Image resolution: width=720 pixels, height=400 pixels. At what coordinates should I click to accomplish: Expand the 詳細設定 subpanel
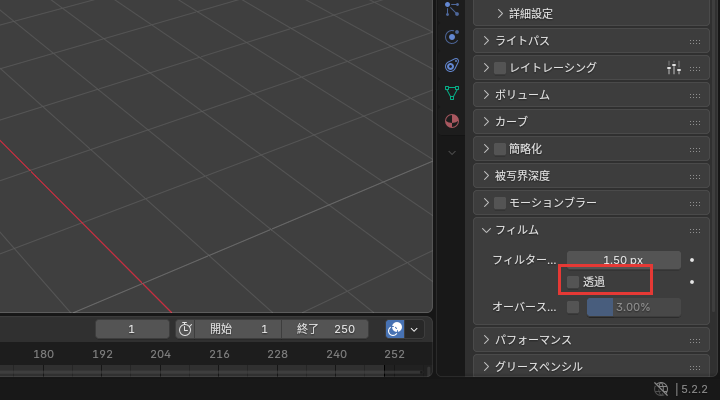(x=501, y=14)
